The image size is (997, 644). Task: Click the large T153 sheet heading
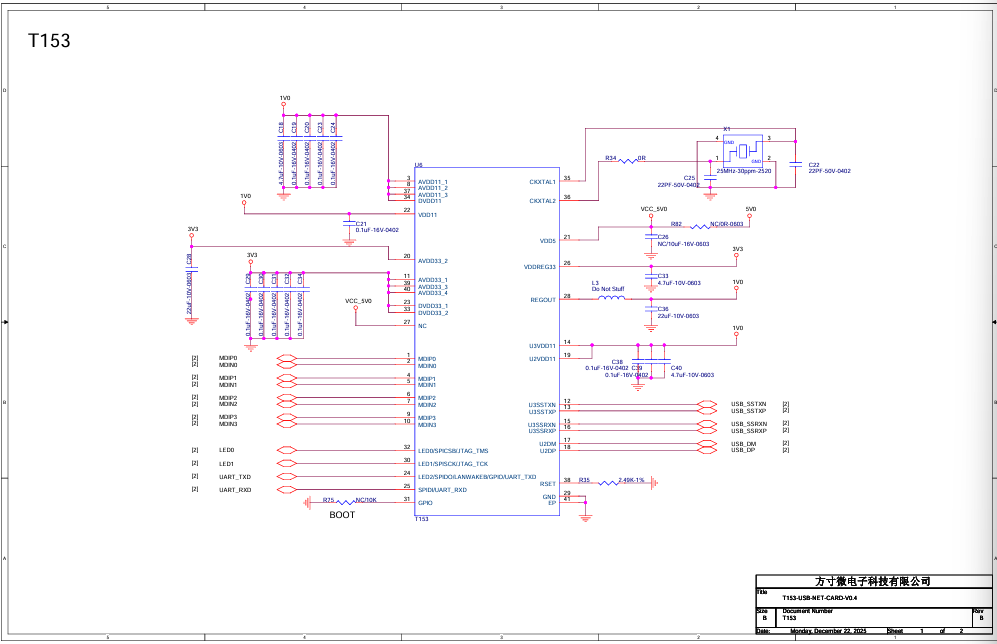pyautogui.click(x=49, y=41)
